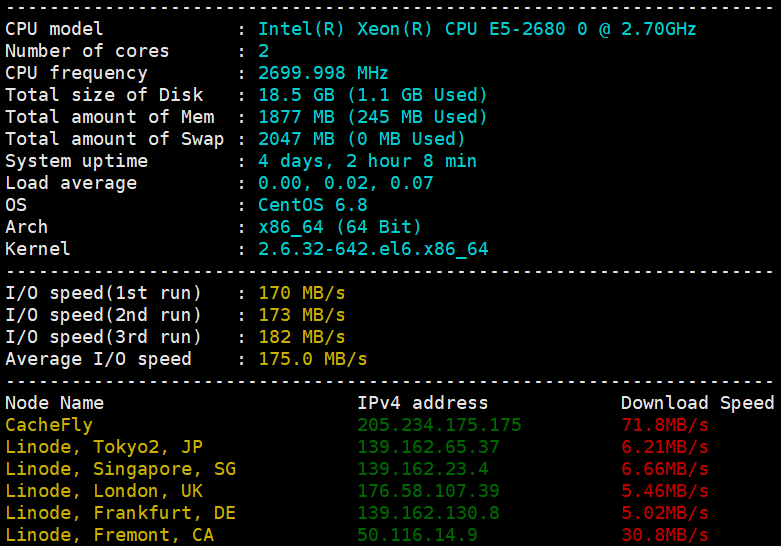Click the CentOS 6.8 OS value

tap(312, 205)
